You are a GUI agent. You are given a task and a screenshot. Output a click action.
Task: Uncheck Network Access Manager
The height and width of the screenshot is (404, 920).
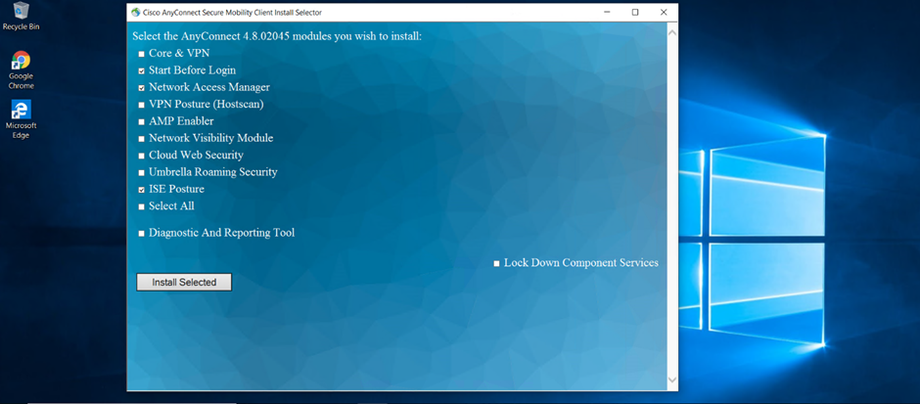(x=141, y=88)
